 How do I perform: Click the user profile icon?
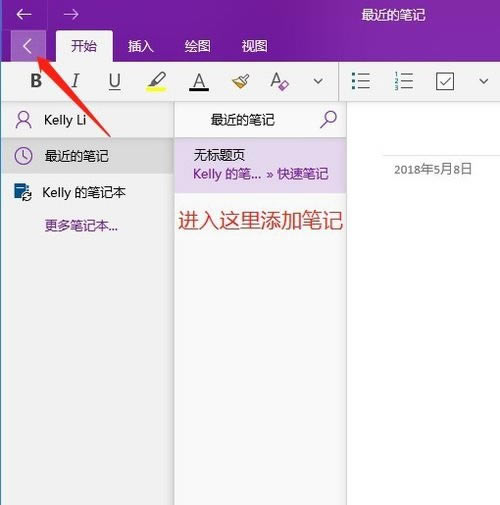[x=24, y=120]
